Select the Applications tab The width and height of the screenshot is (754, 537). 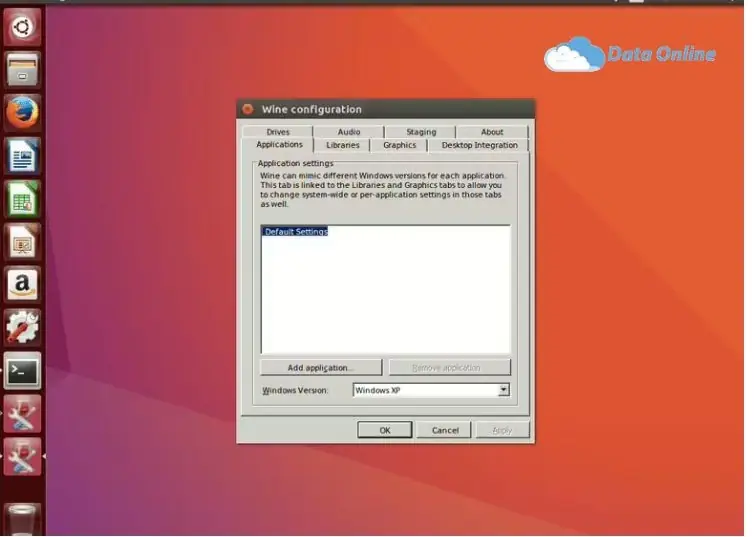coord(279,145)
